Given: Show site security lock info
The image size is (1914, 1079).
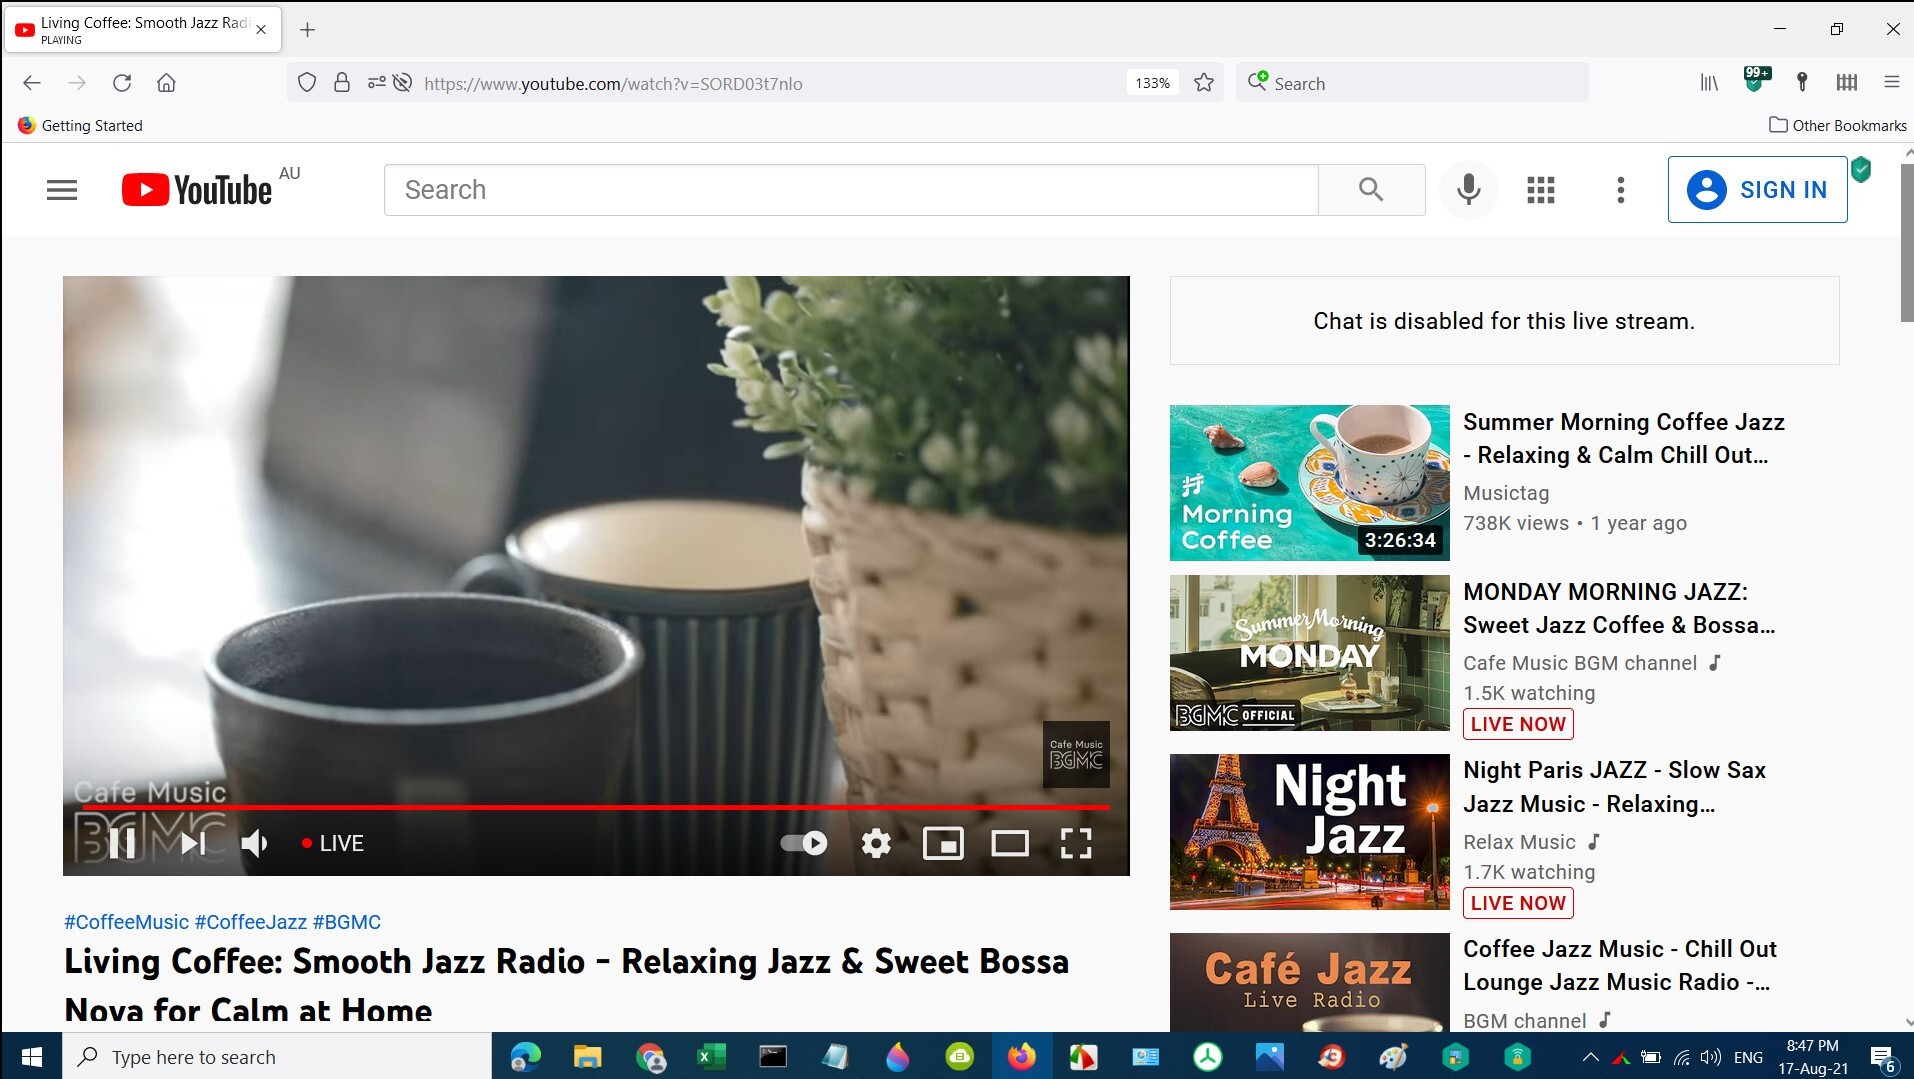Looking at the screenshot, I should 342,83.
